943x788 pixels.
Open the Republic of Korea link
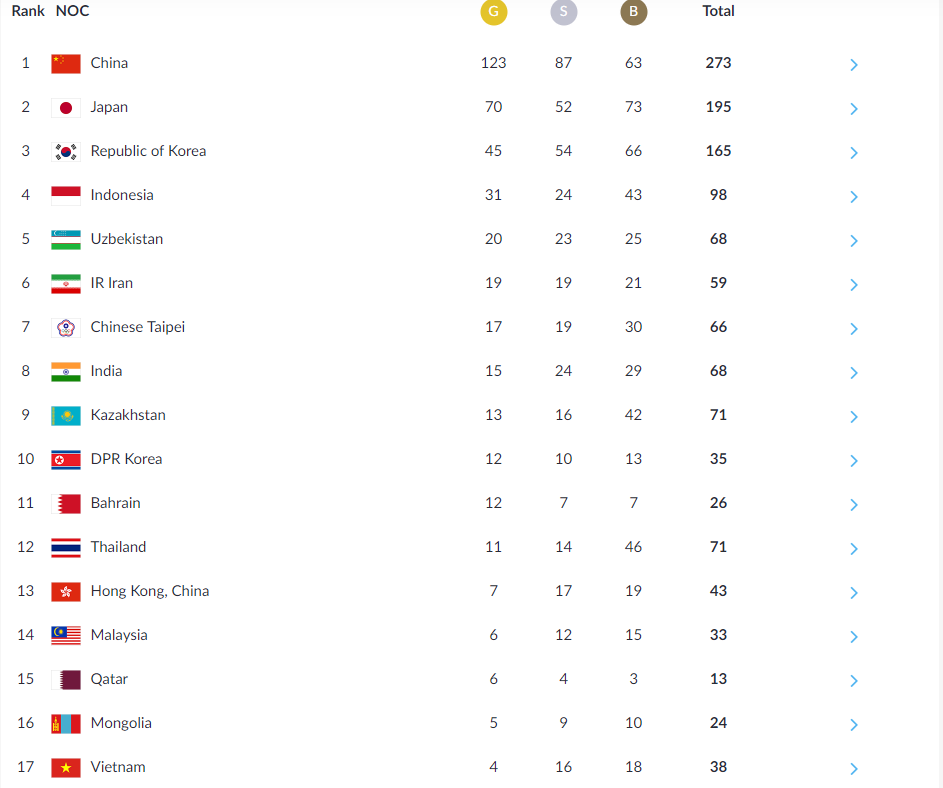(148, 151)
